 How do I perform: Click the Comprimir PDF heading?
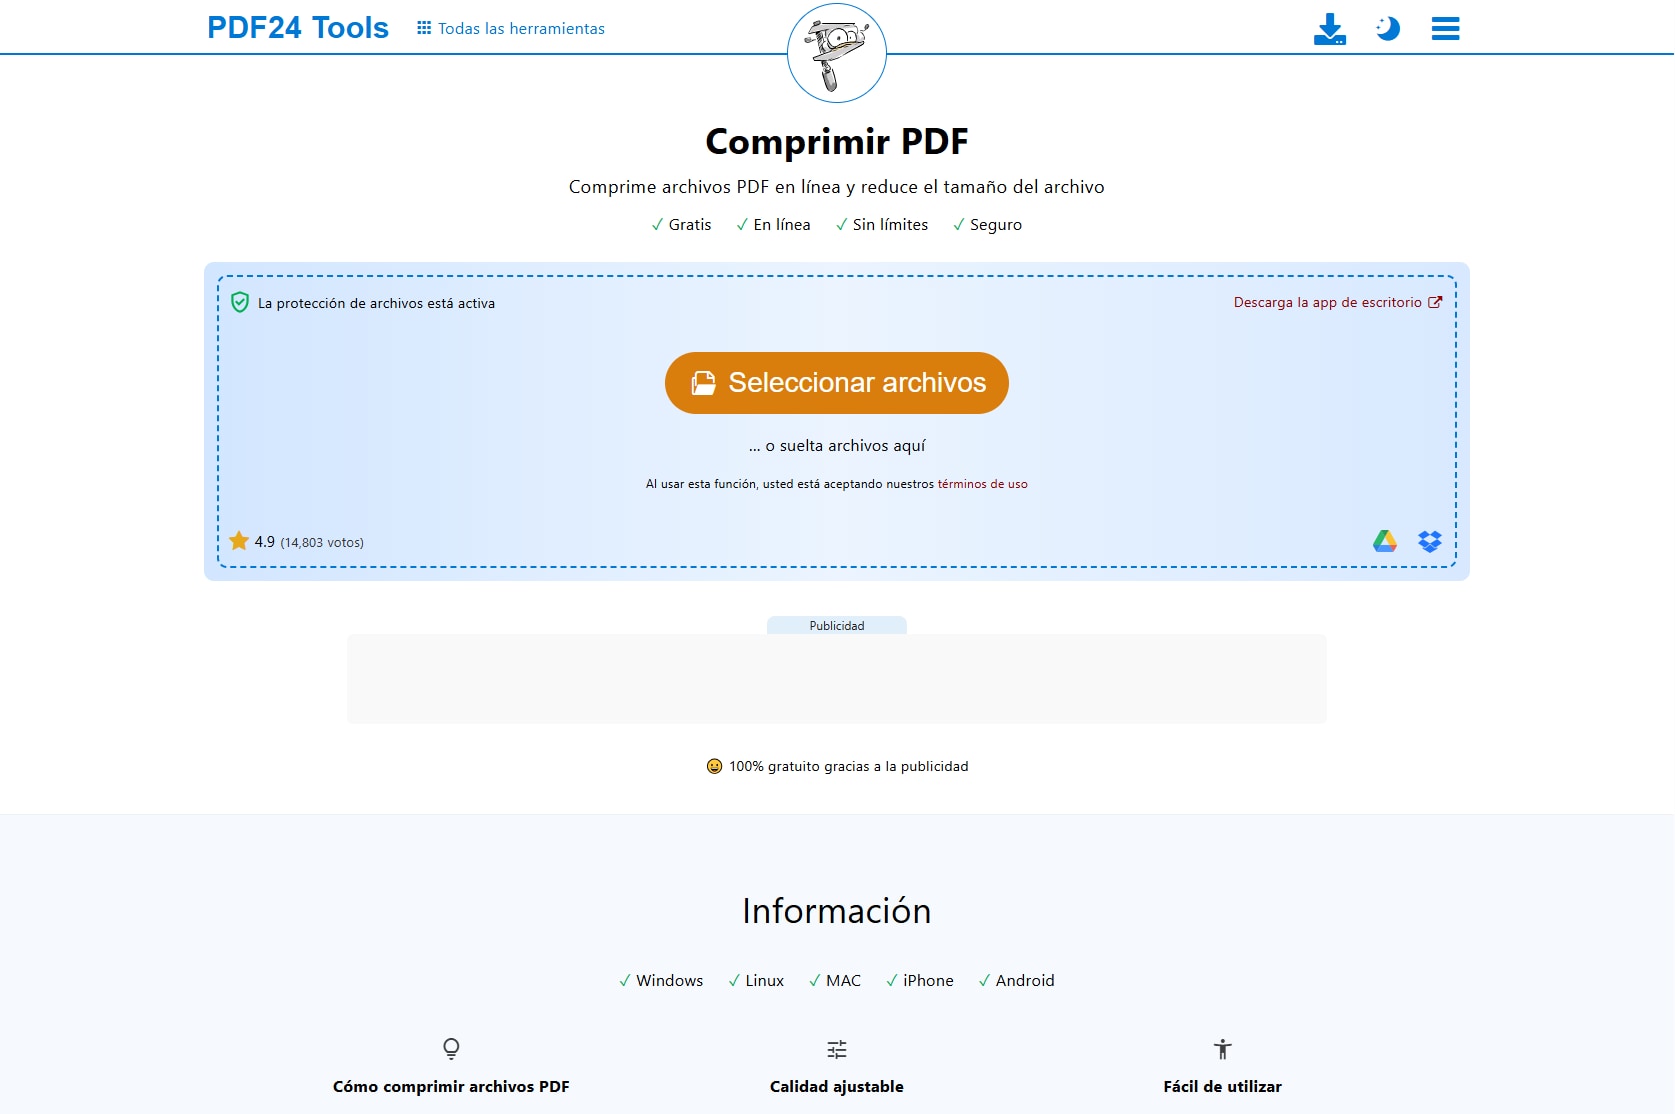pos(837,141)
